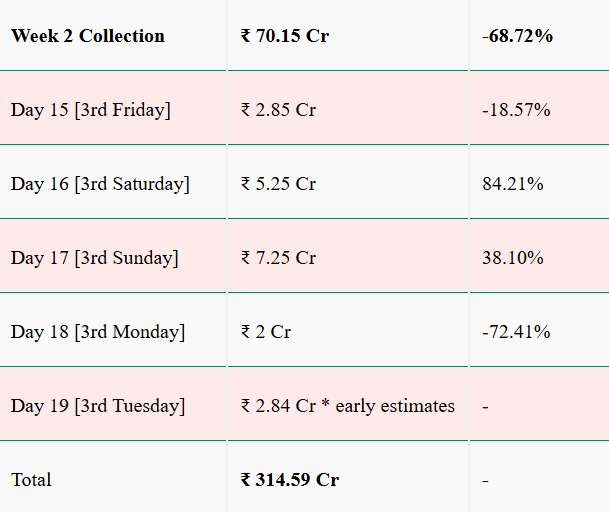
Task: Click the ₹ 7.25 Cr collection cell
Action: coord(278,258)
